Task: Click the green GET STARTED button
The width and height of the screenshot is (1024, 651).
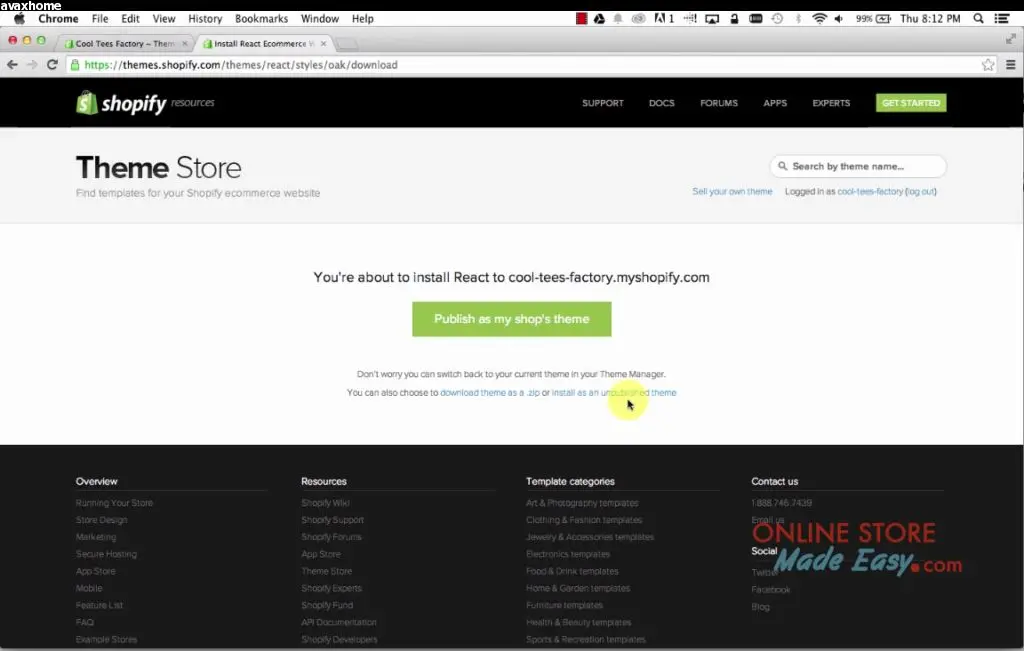Action: click(x=911, y=103)
